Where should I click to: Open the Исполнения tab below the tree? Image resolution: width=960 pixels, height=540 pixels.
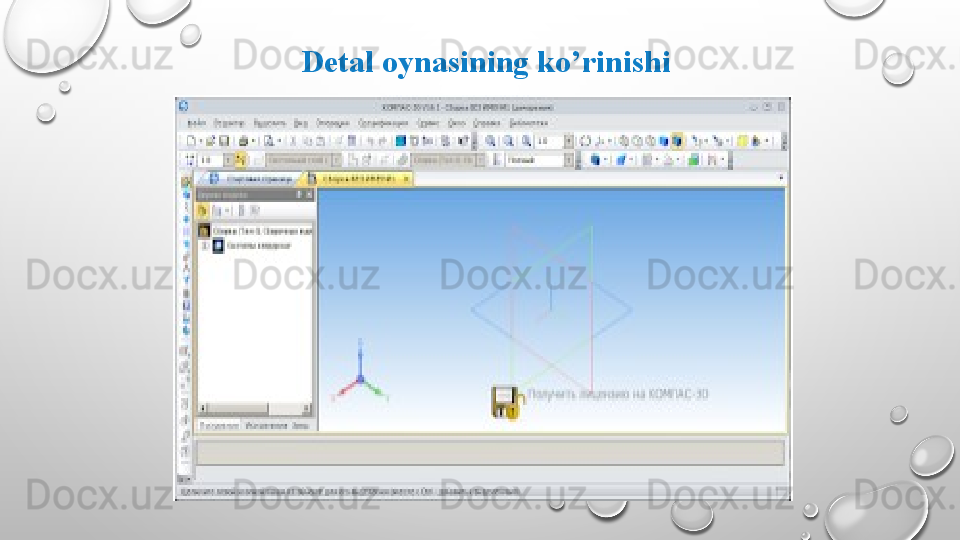click(x=266, y=426)
